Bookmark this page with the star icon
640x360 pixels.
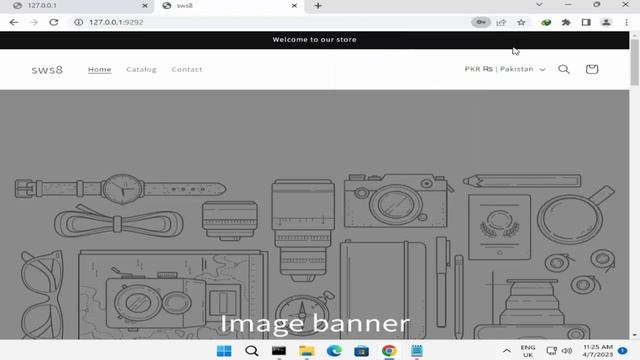click(521, 22)
